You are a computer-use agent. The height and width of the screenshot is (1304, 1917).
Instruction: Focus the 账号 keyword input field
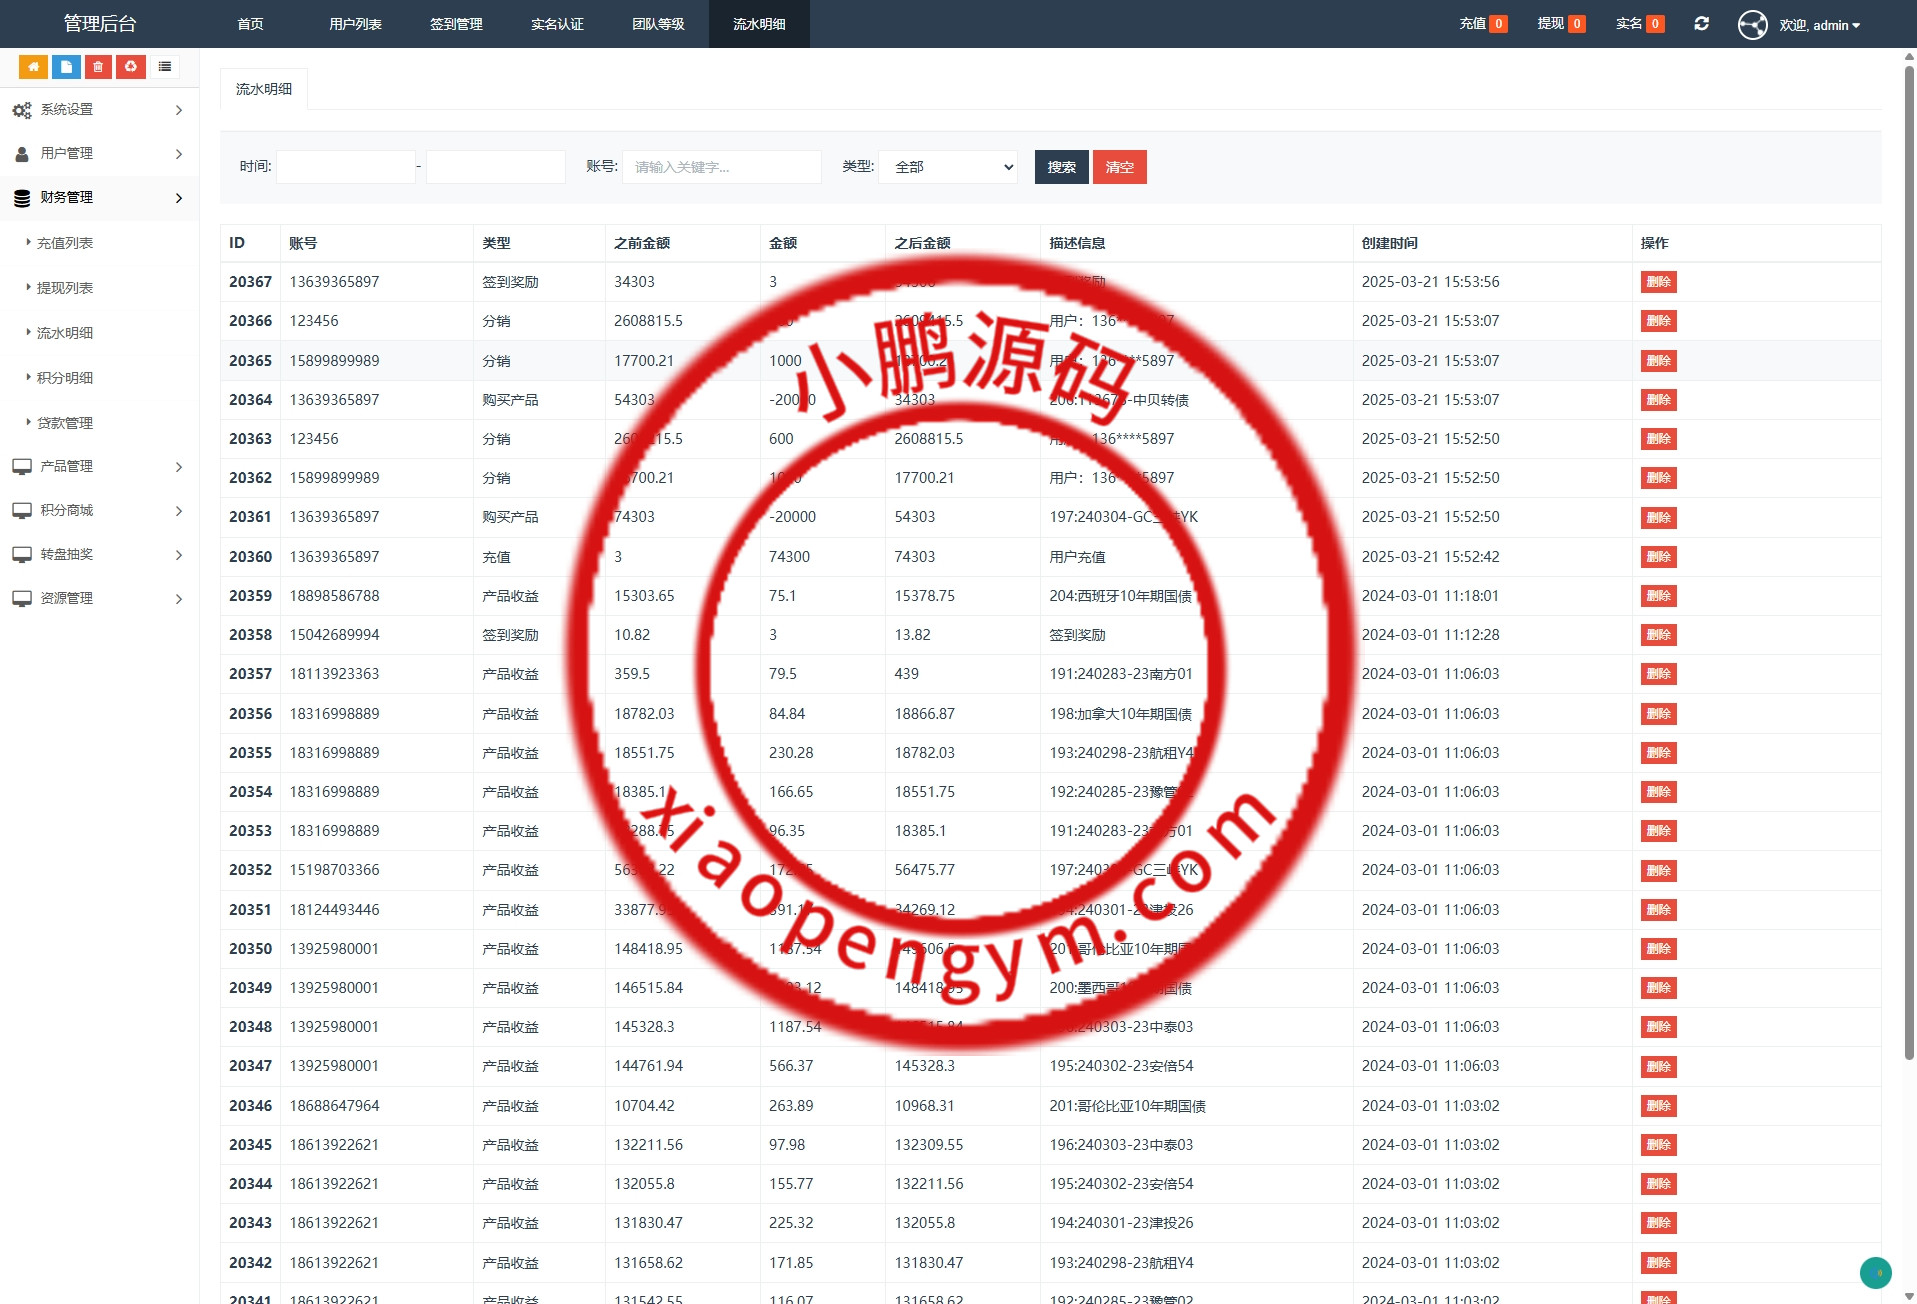(x=721, y=167)
